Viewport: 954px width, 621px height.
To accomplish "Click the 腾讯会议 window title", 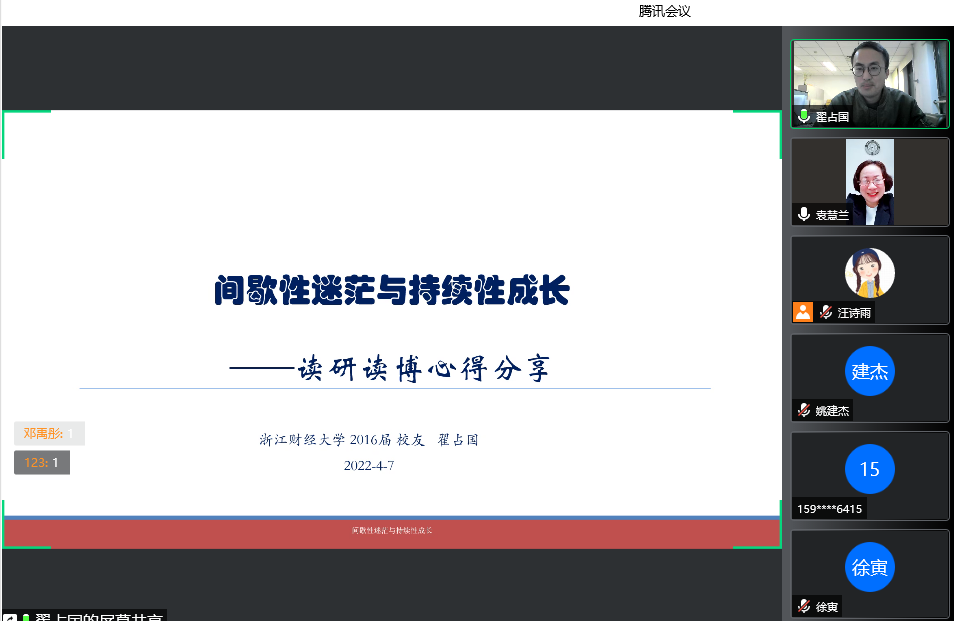I will [665, 11].
